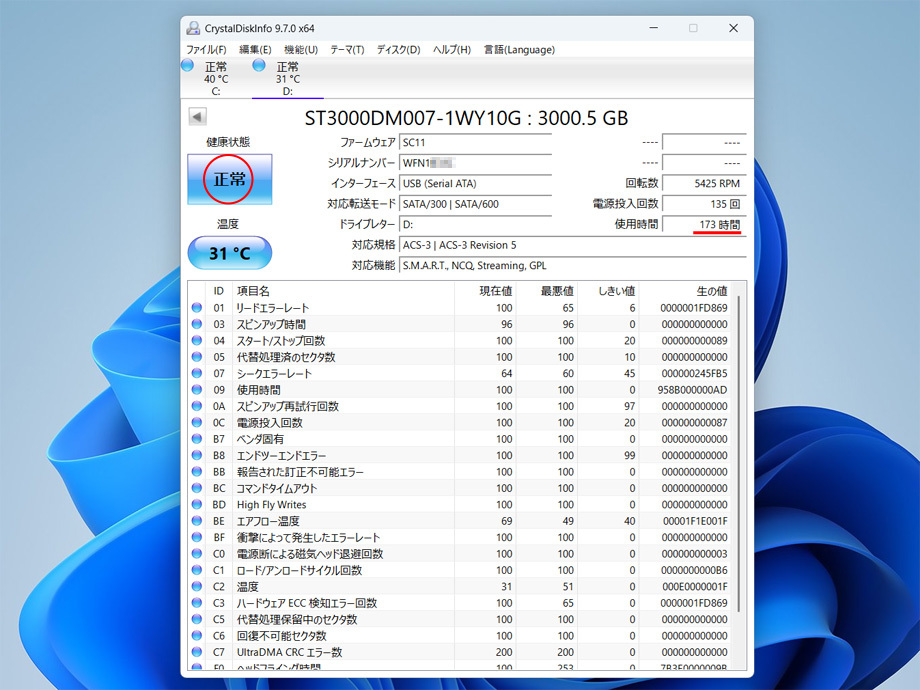Screen dimensions: 920x690
Task: Open the 機能(U) menu
Action: [301, 50]
